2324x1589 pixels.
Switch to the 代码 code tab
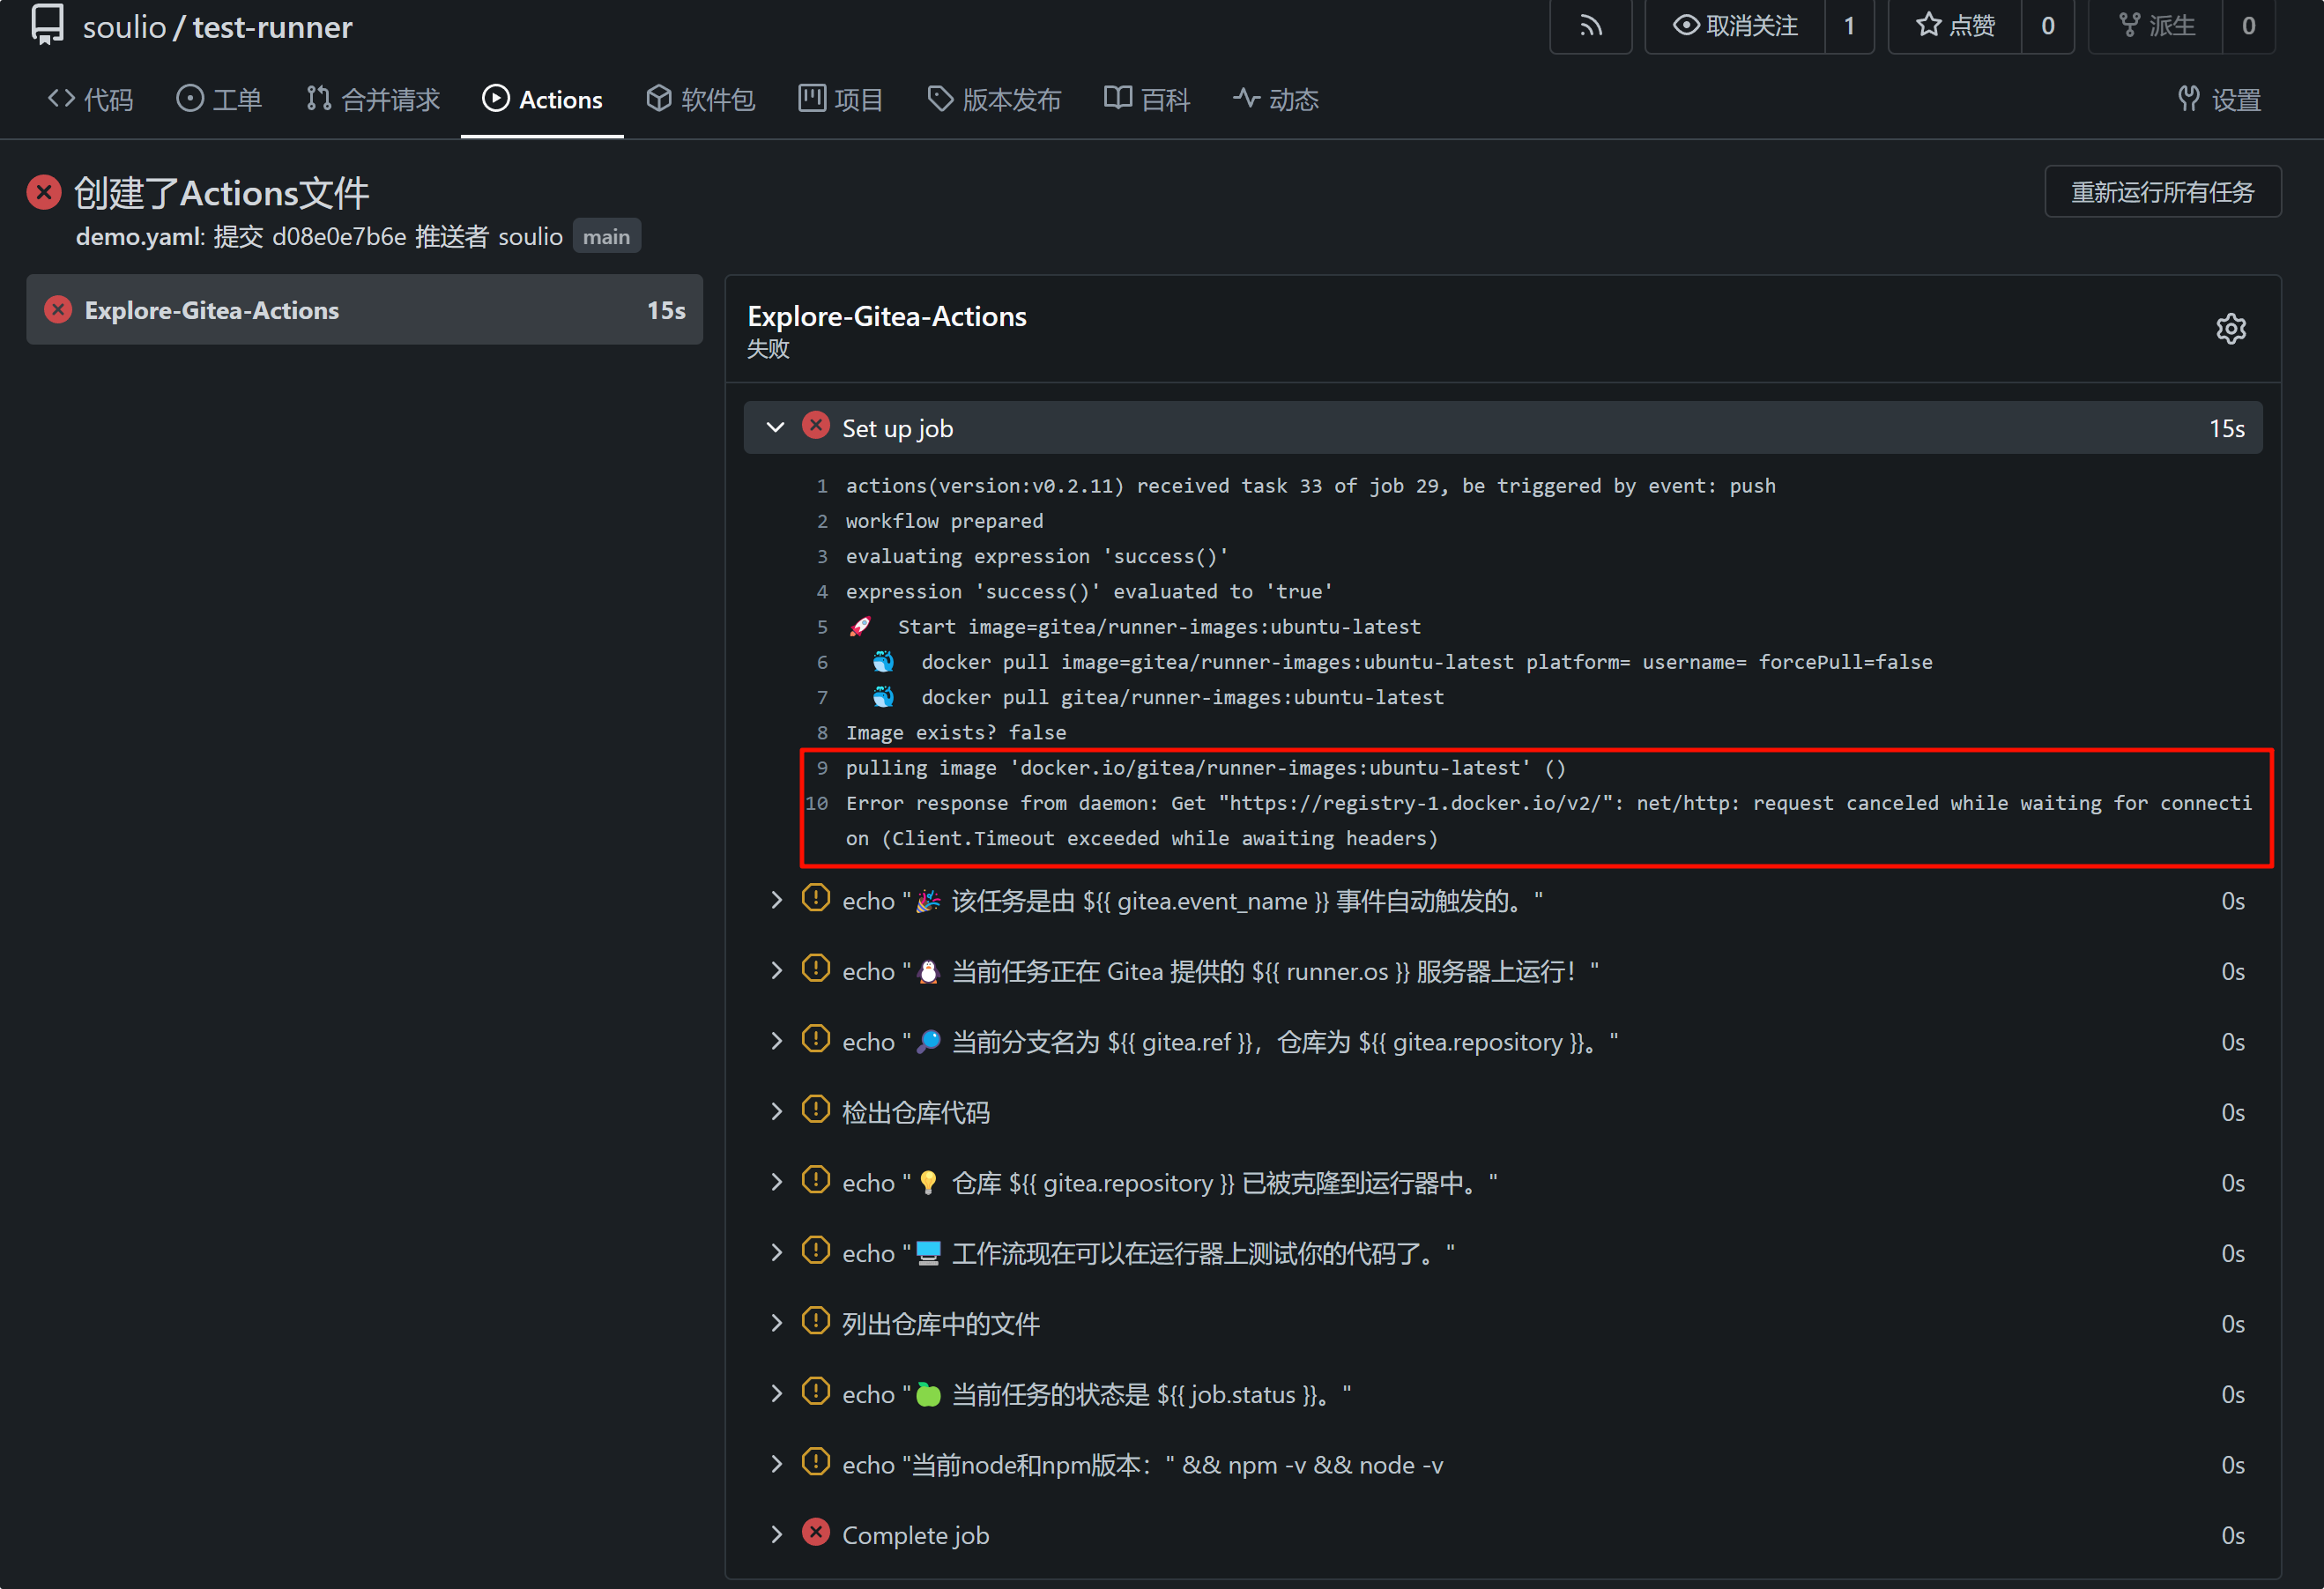pyautogui.click(x=90, y=99)
